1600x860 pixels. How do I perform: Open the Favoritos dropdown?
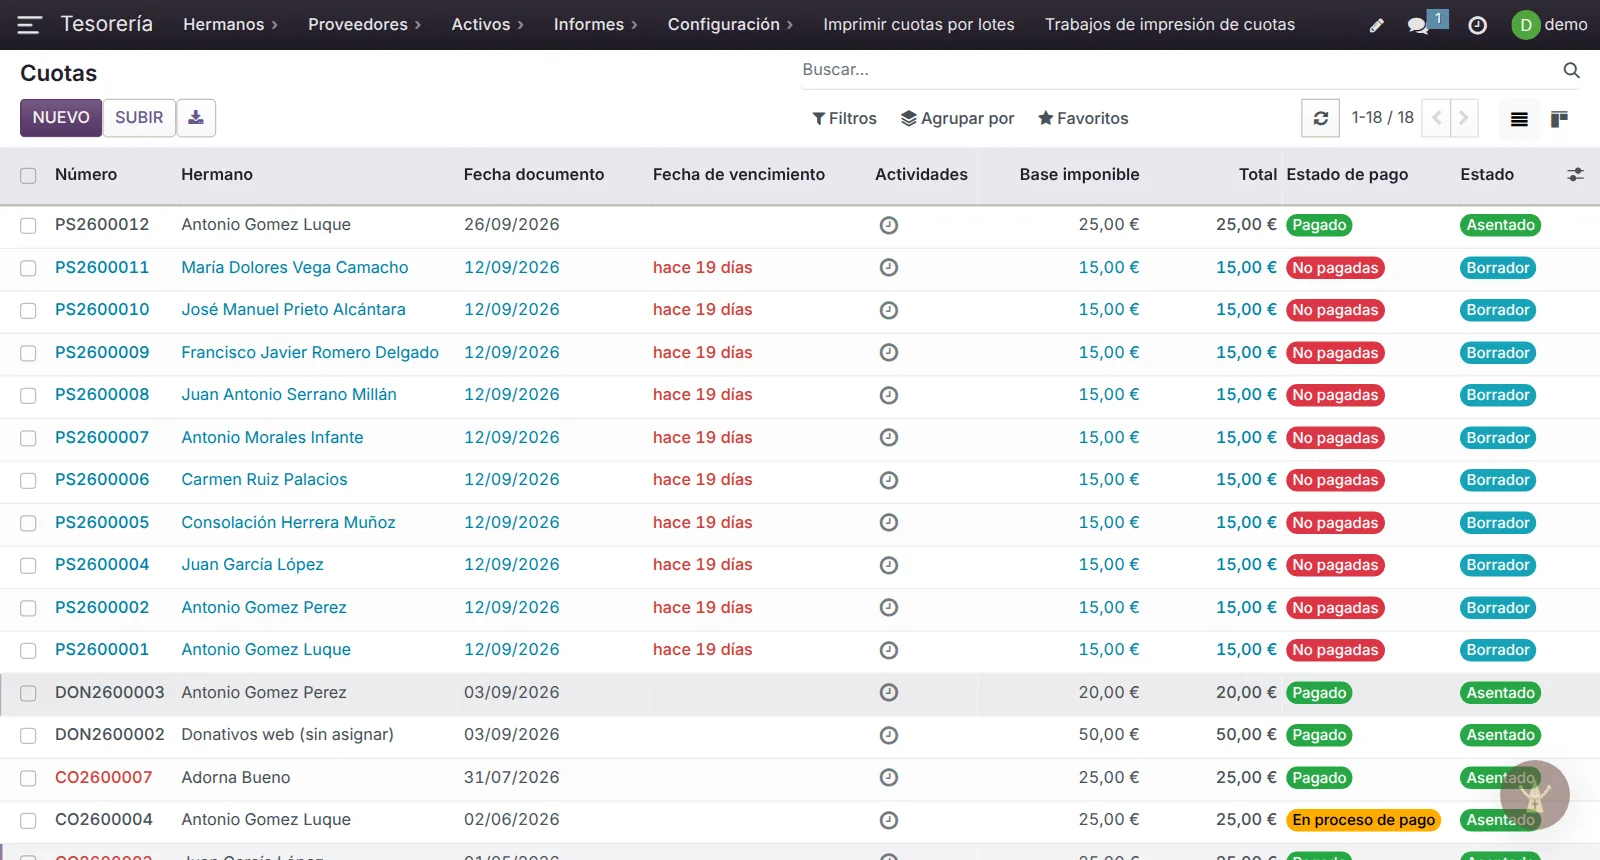(x=1083, y=118)
